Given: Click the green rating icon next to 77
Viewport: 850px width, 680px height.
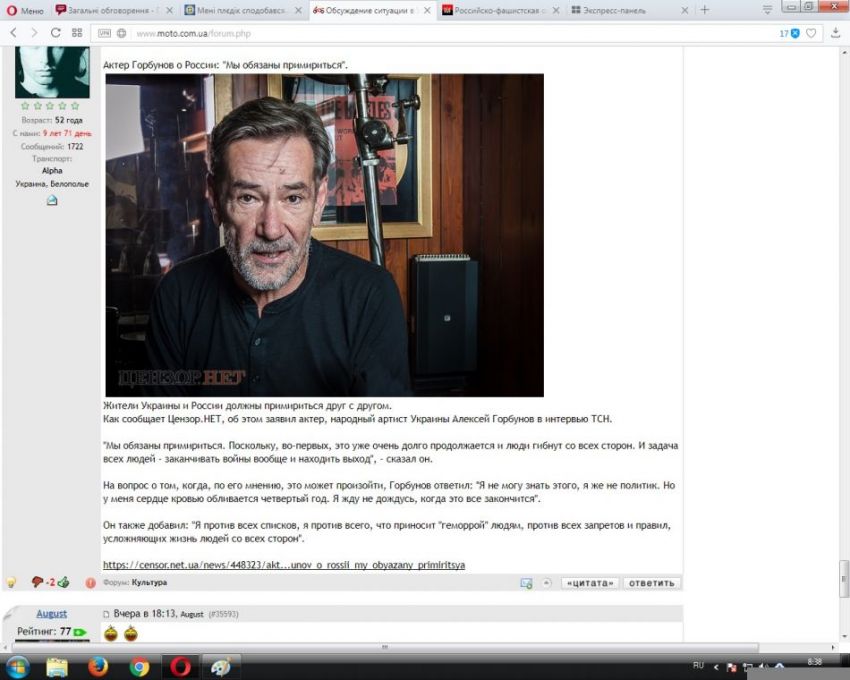Looking at the screenshot, I should point(80,632).
